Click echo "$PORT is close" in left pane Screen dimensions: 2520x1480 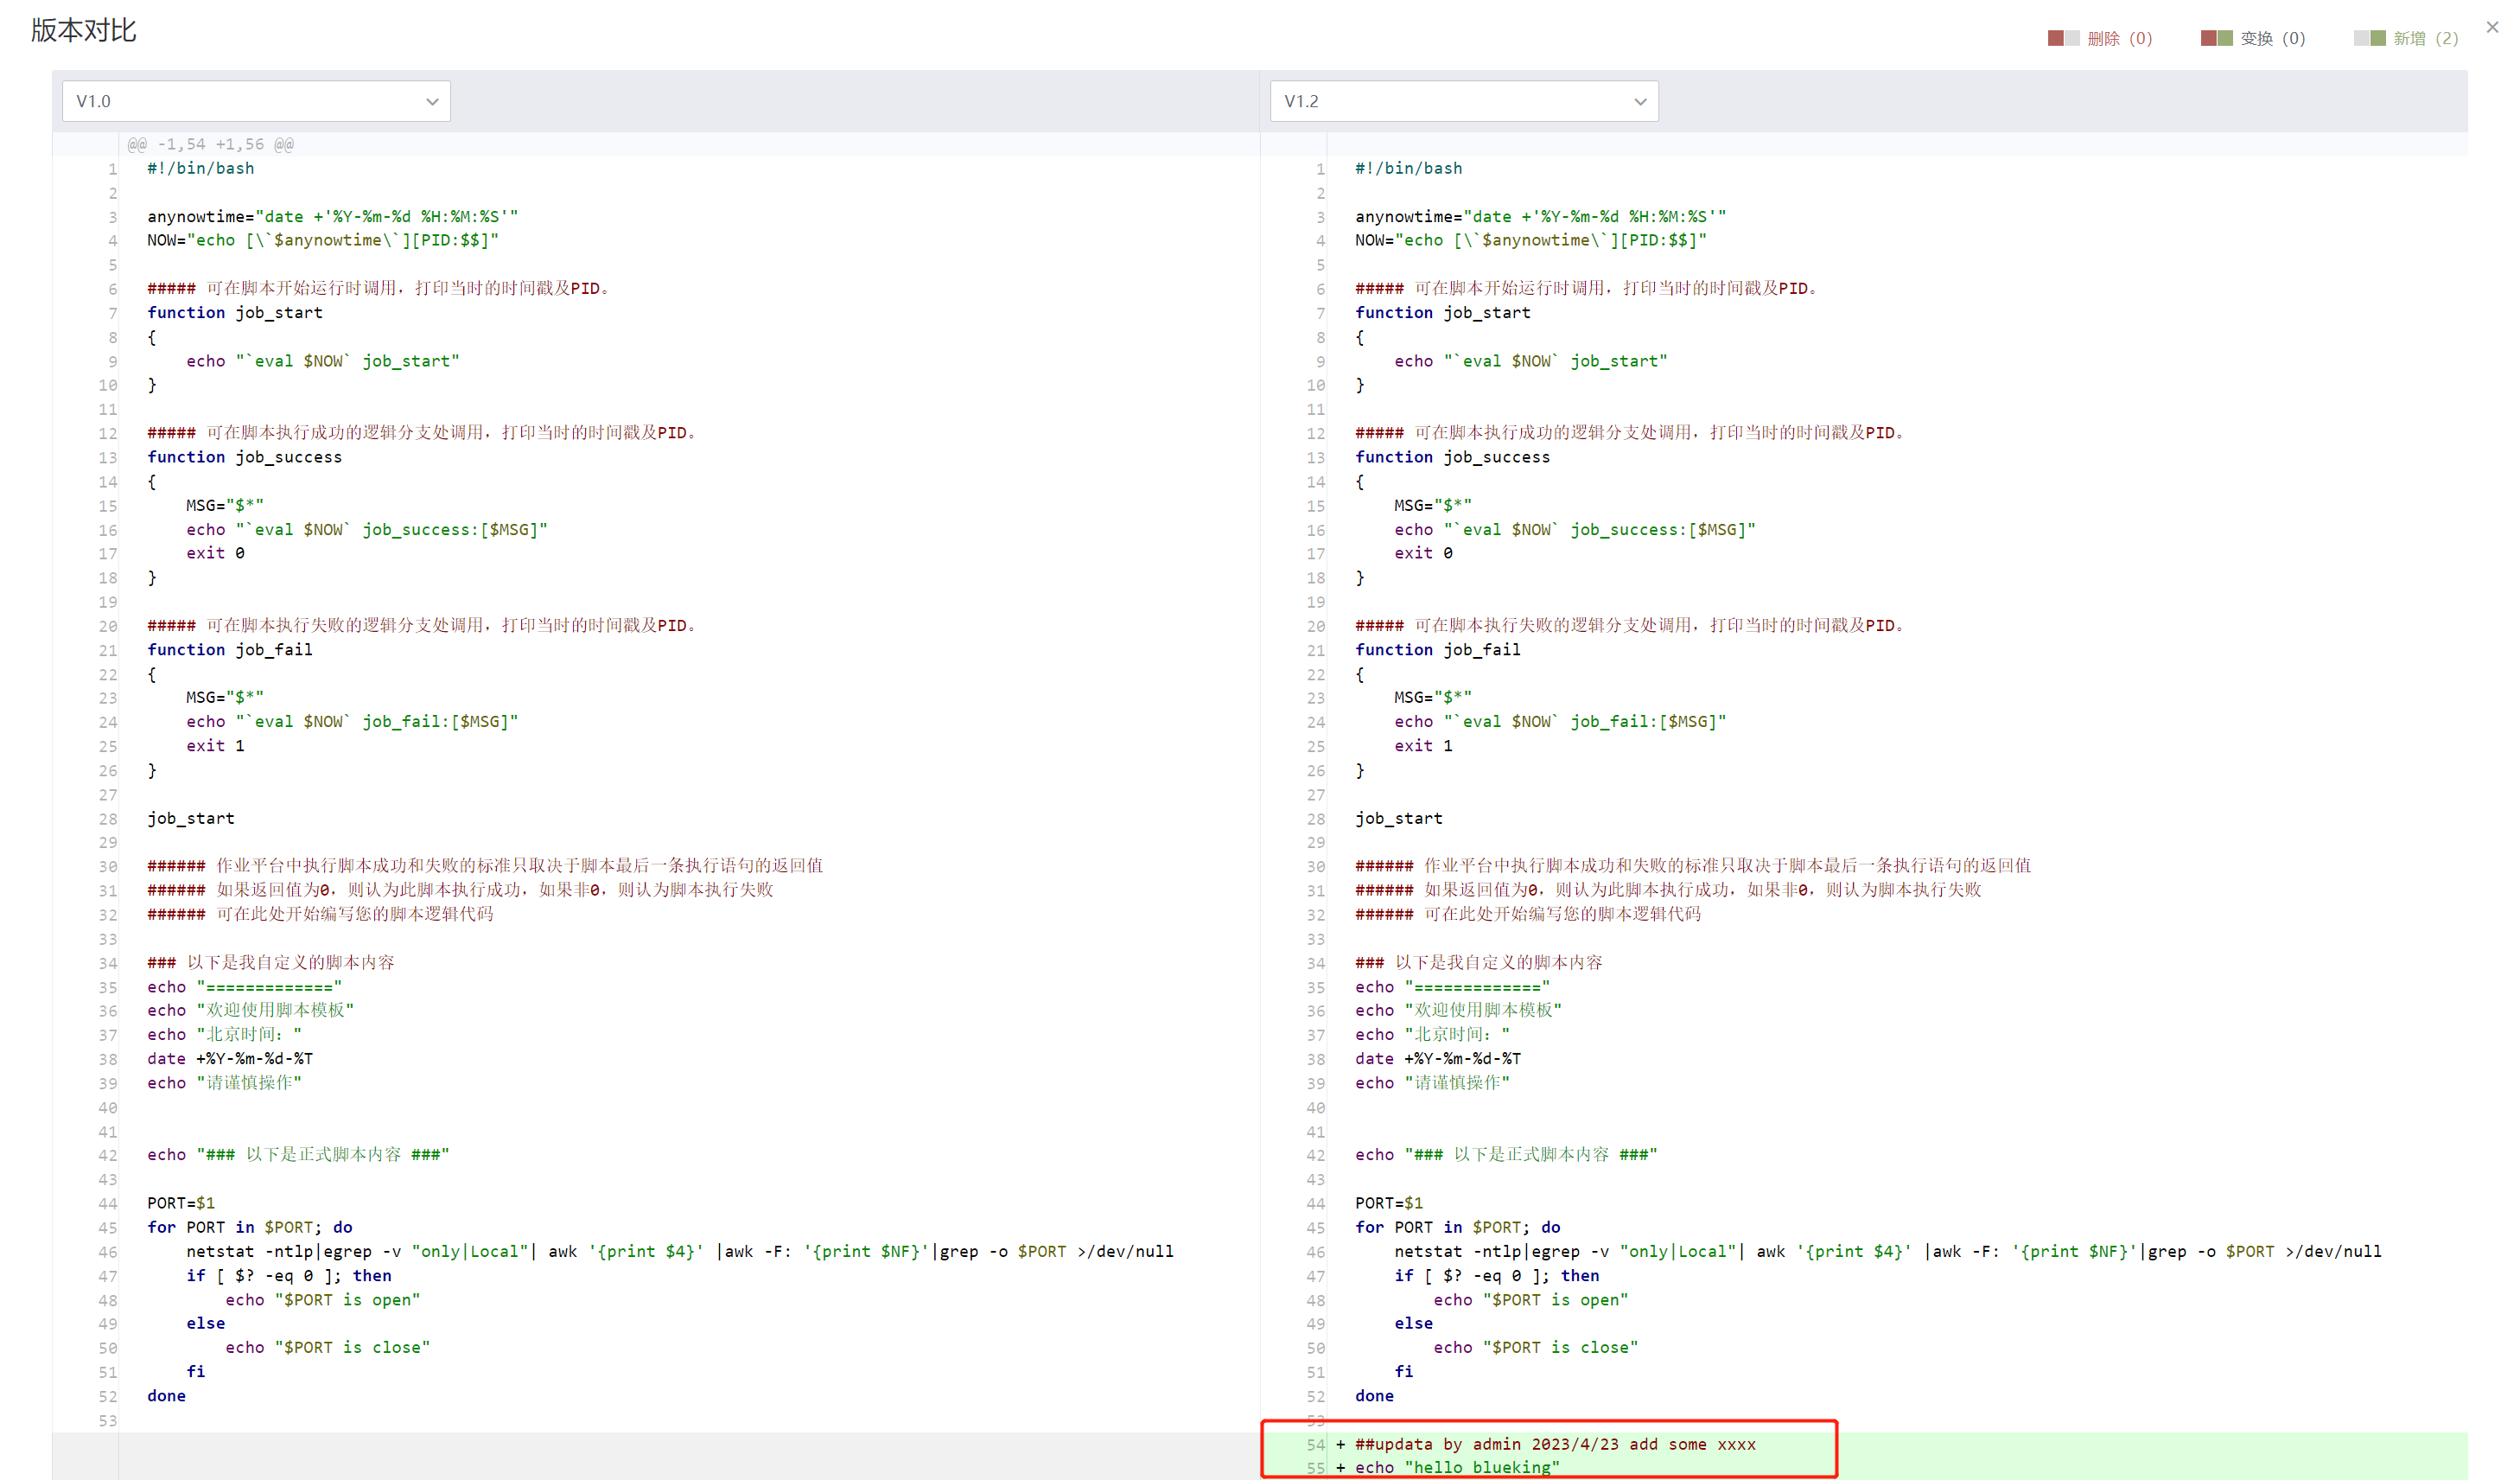coord(328,1347)
